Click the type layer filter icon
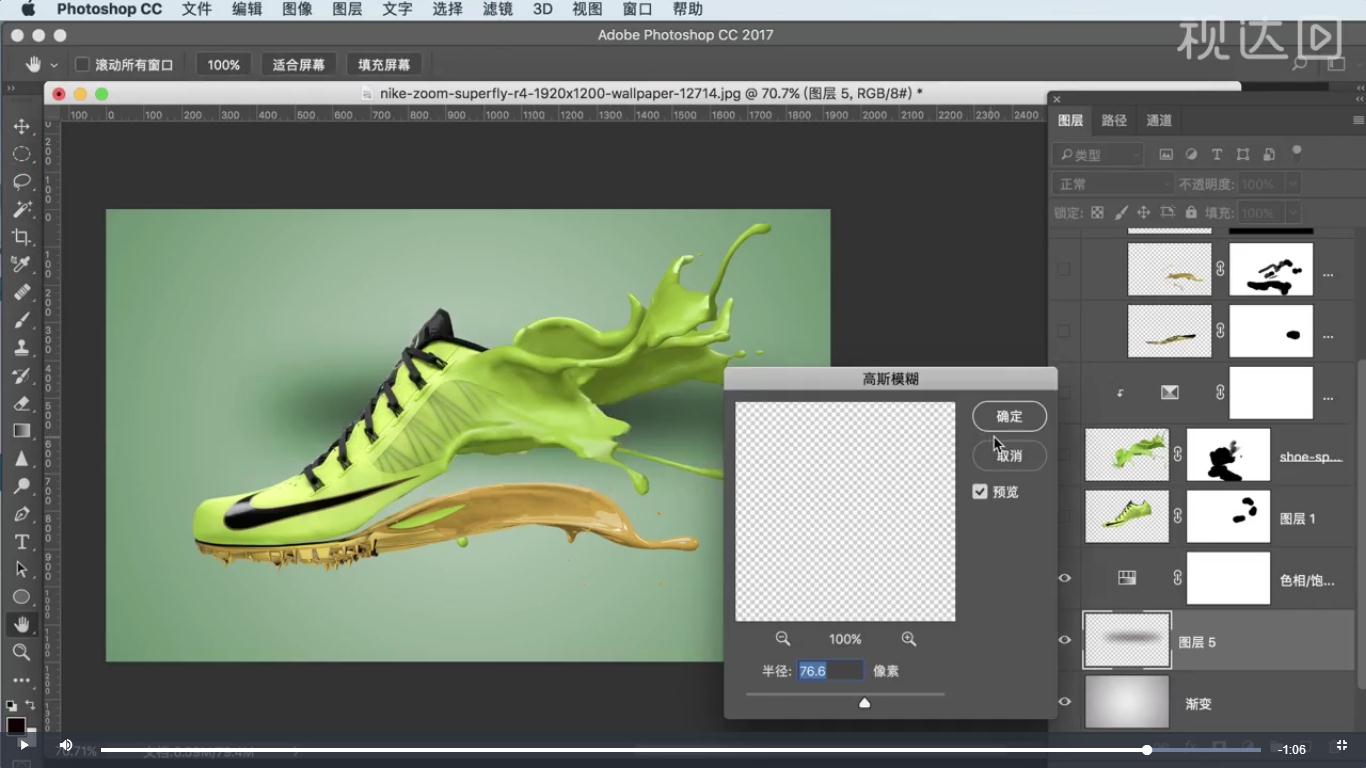The width and height of the screenshot is (1366, 768). tap(1217, 154)
